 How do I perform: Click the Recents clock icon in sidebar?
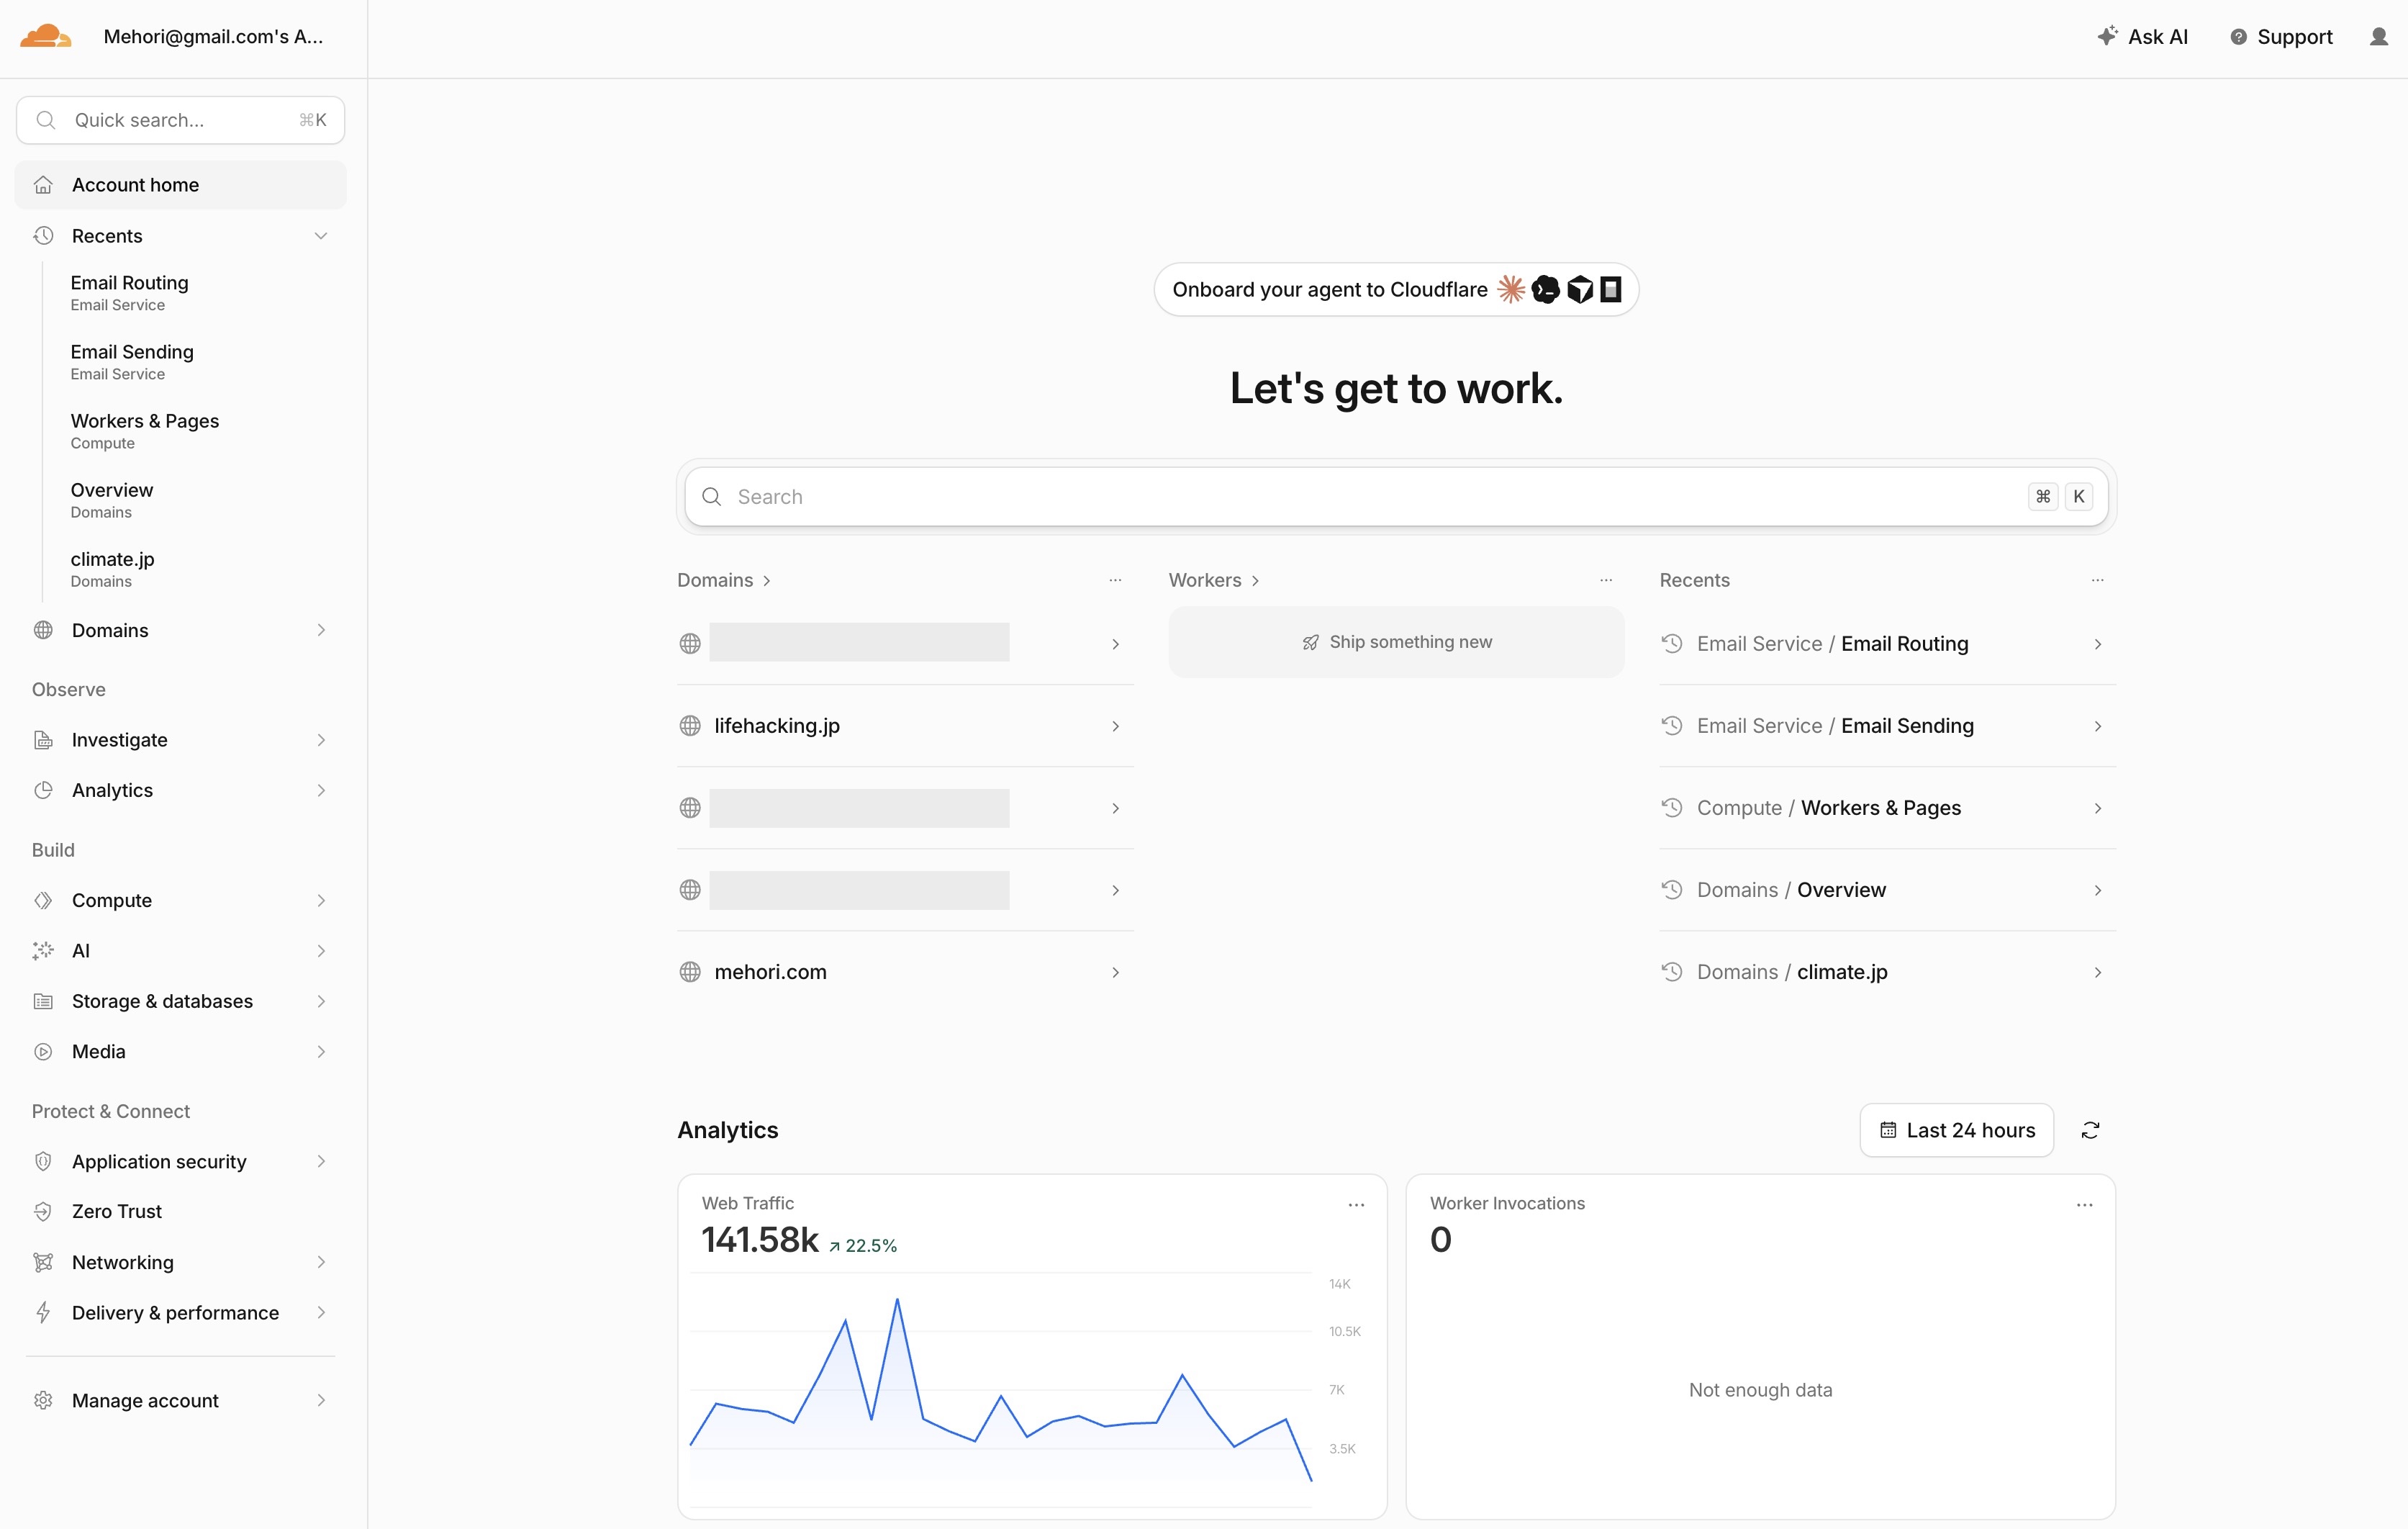click(43, 236)
